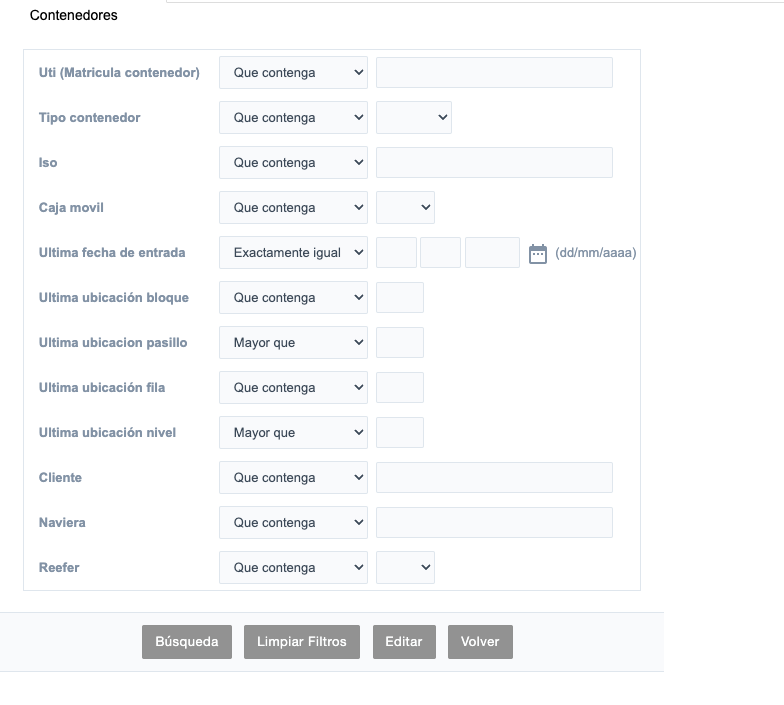Click the Búsqueda button
The height and width of the screenshot is (705, 784).
tap(187, 642)
